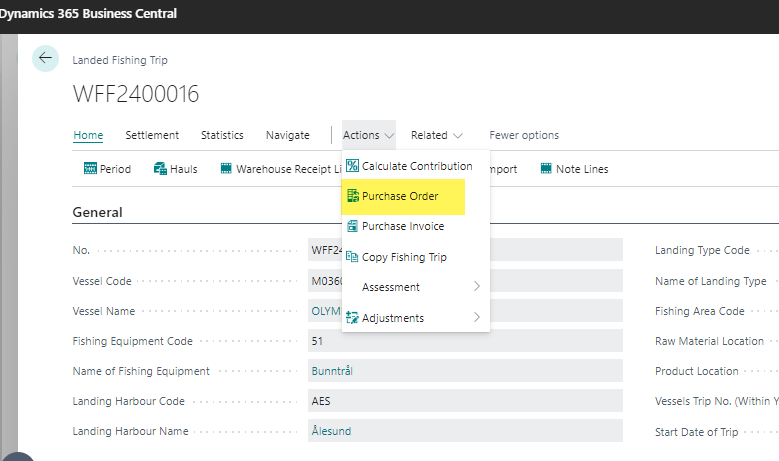Click the back arrow button

(x=45, y=59)
